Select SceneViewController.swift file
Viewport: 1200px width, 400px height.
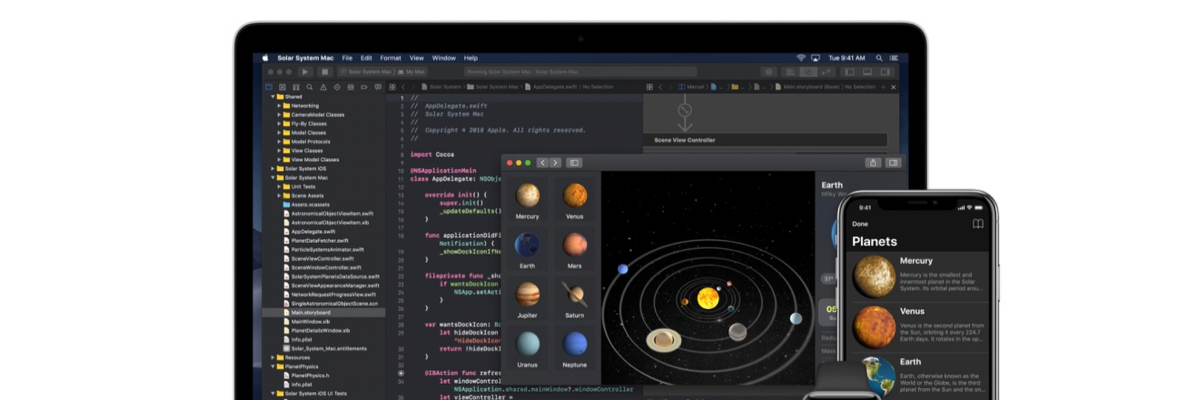tap(322, 258)
